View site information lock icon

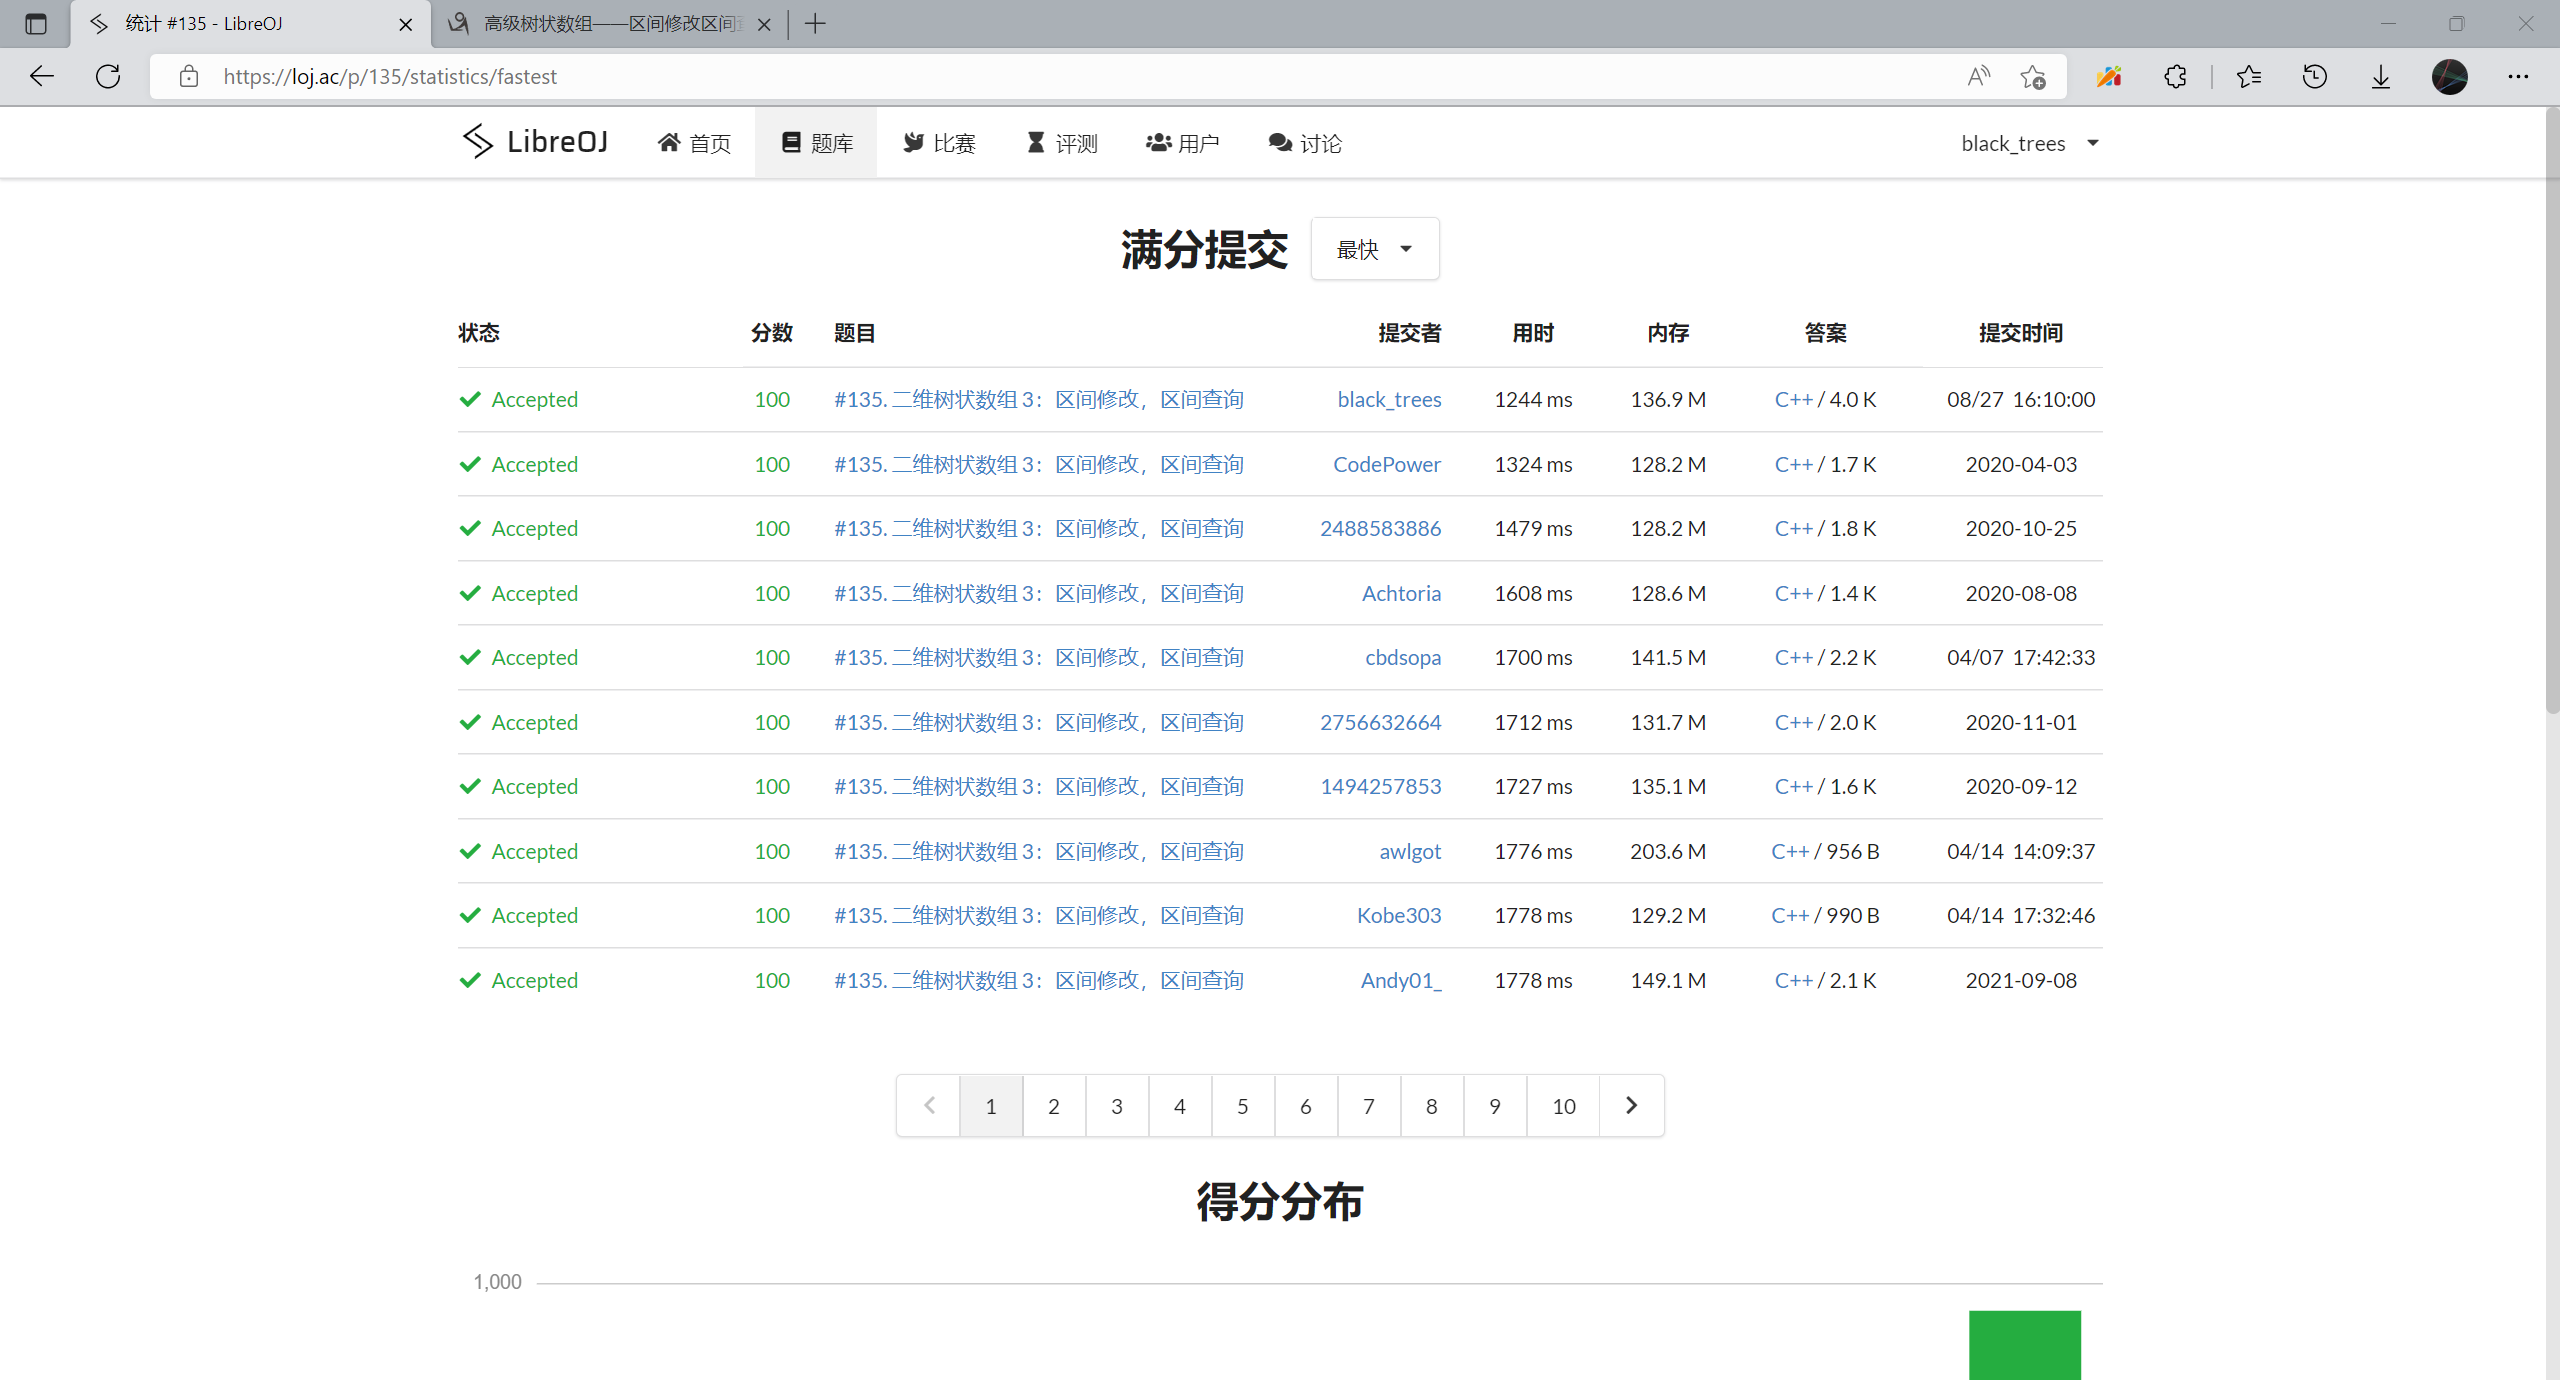189,77
